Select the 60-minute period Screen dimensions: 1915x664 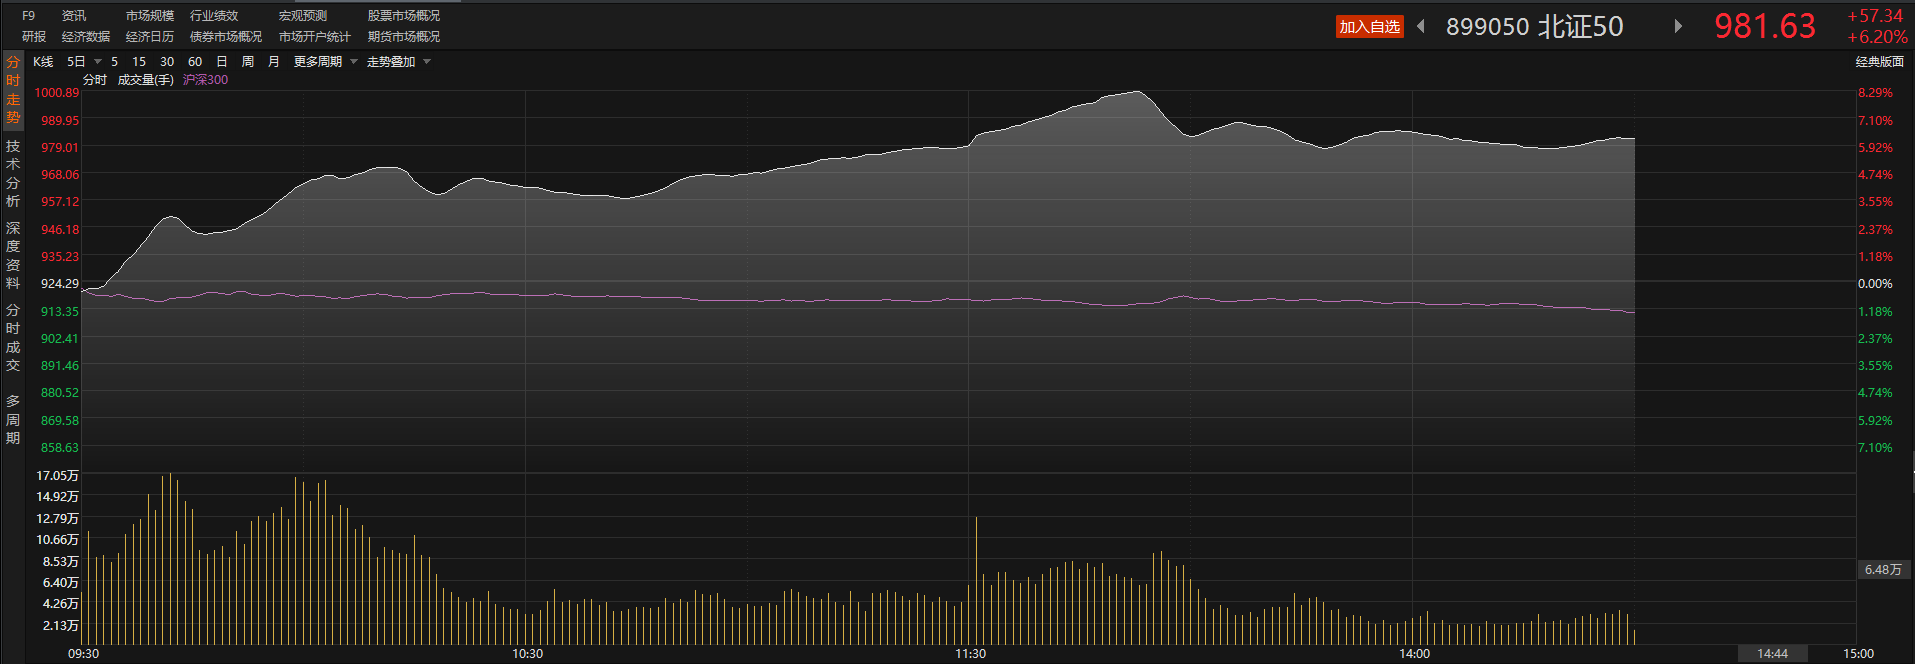[x=195, y=62]
